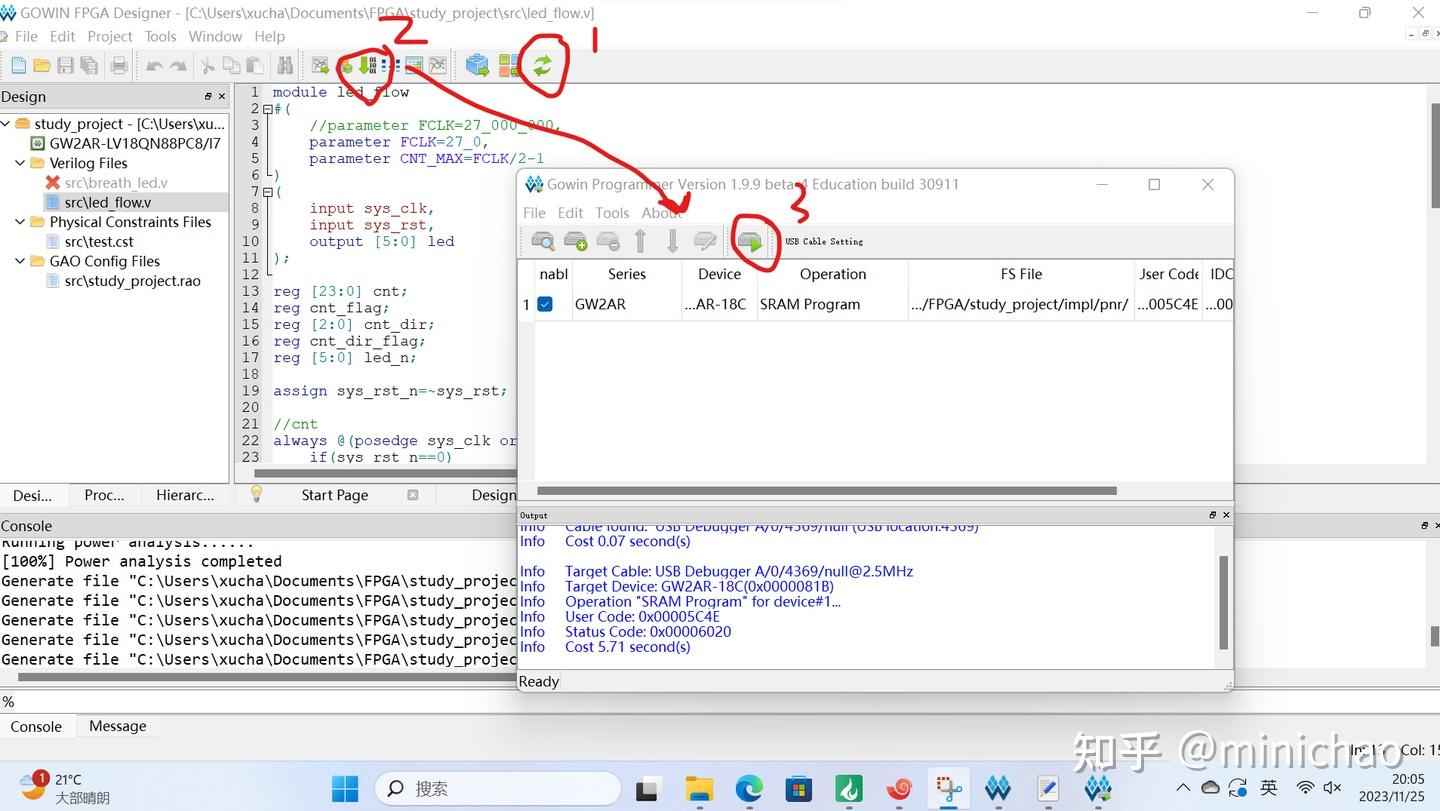1440x811 pixels.
Task: Click the green Run All refresh icon
Action: coord(542,66)
